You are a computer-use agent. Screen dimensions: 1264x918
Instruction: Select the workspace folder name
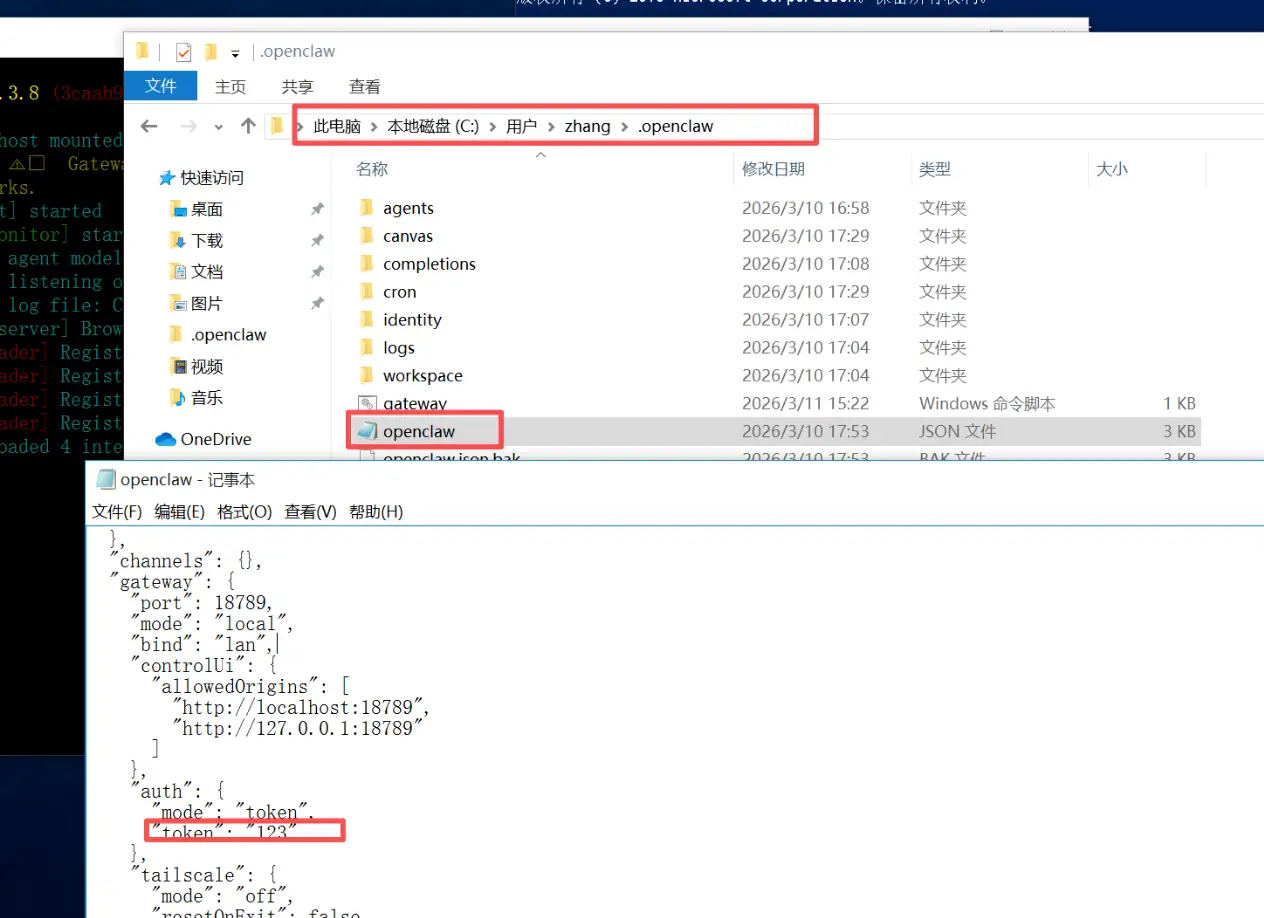[423, 376]
